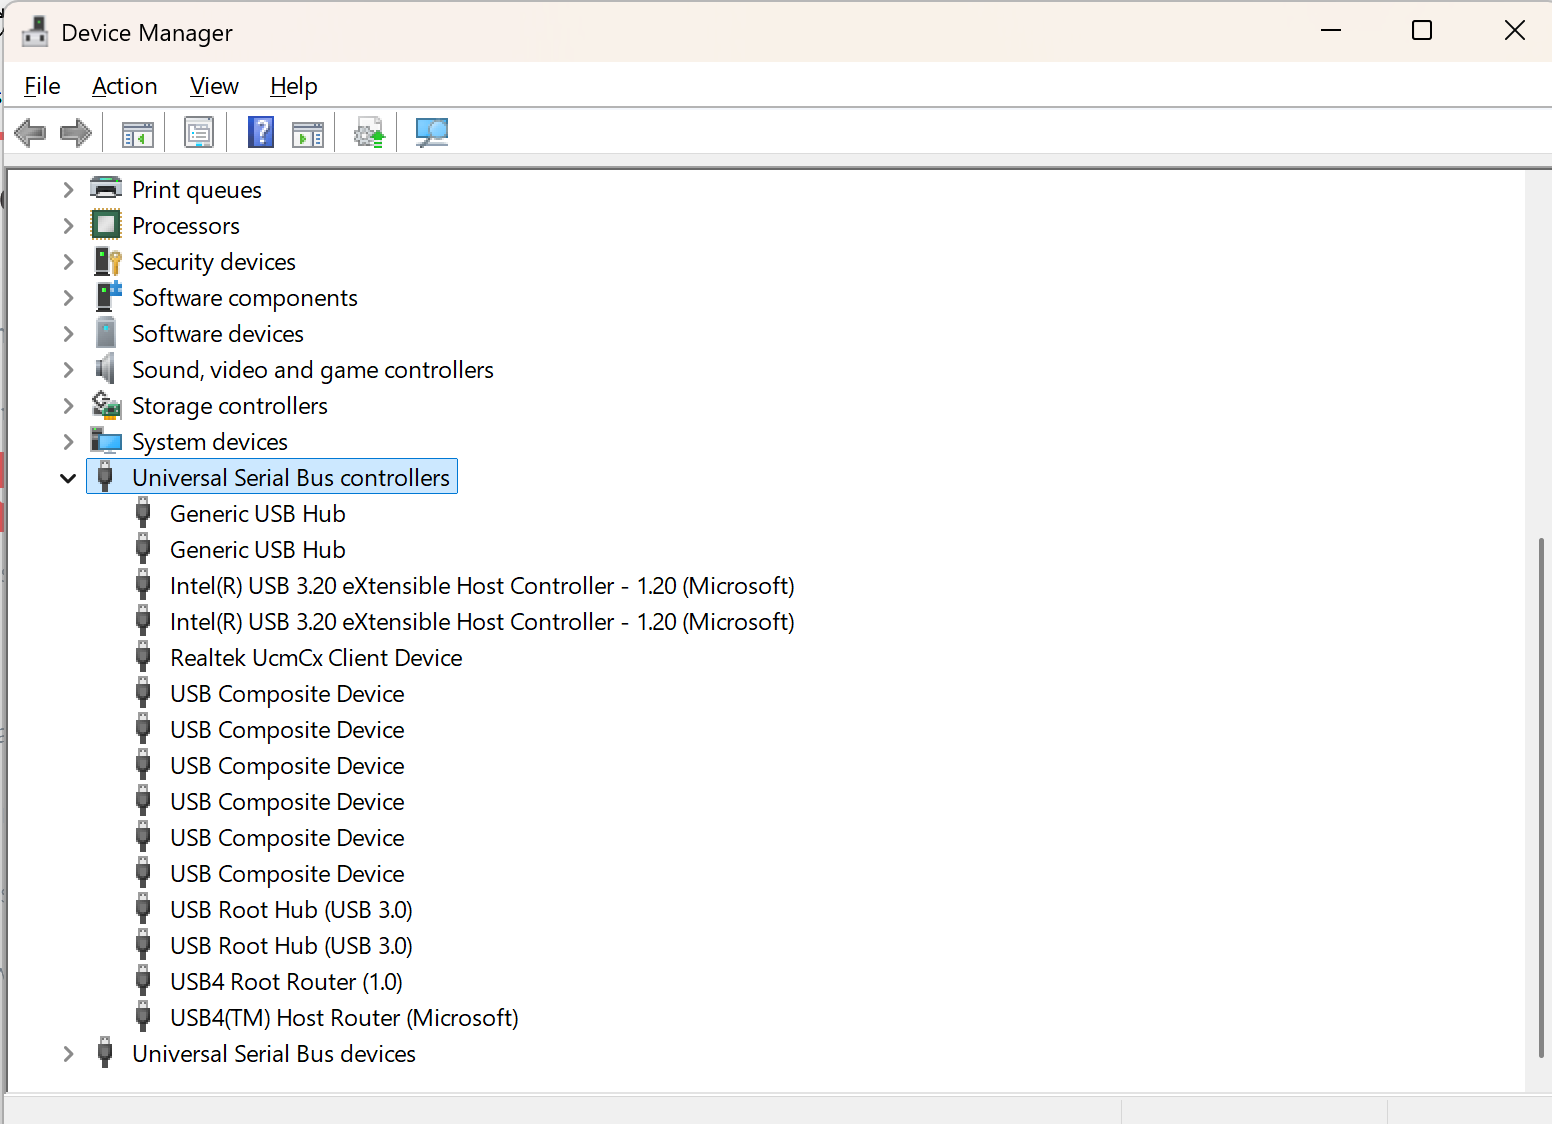The width and height of the screenshot is (1552, 1124).
Task: Select the "USB4(TM) Host Router (Microsoft)" entry
Action: 344,1018
